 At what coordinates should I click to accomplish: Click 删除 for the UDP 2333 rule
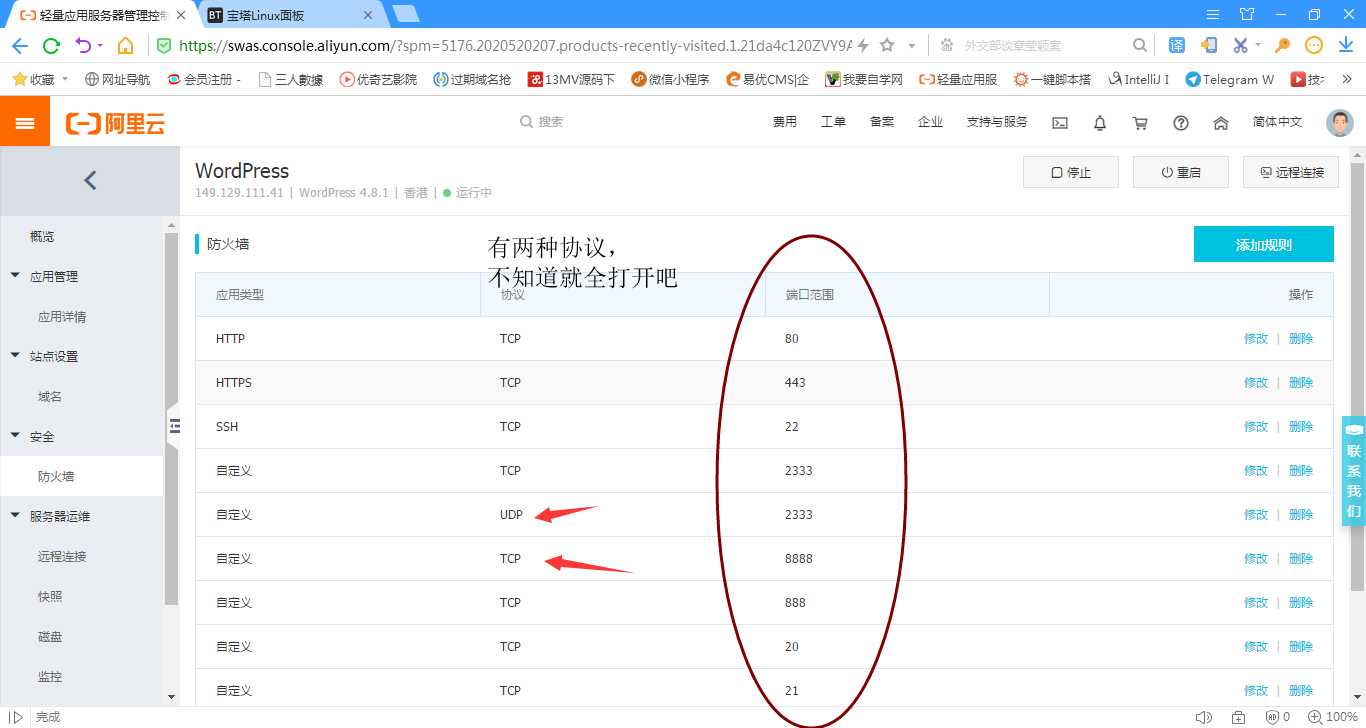point(1301,515)
